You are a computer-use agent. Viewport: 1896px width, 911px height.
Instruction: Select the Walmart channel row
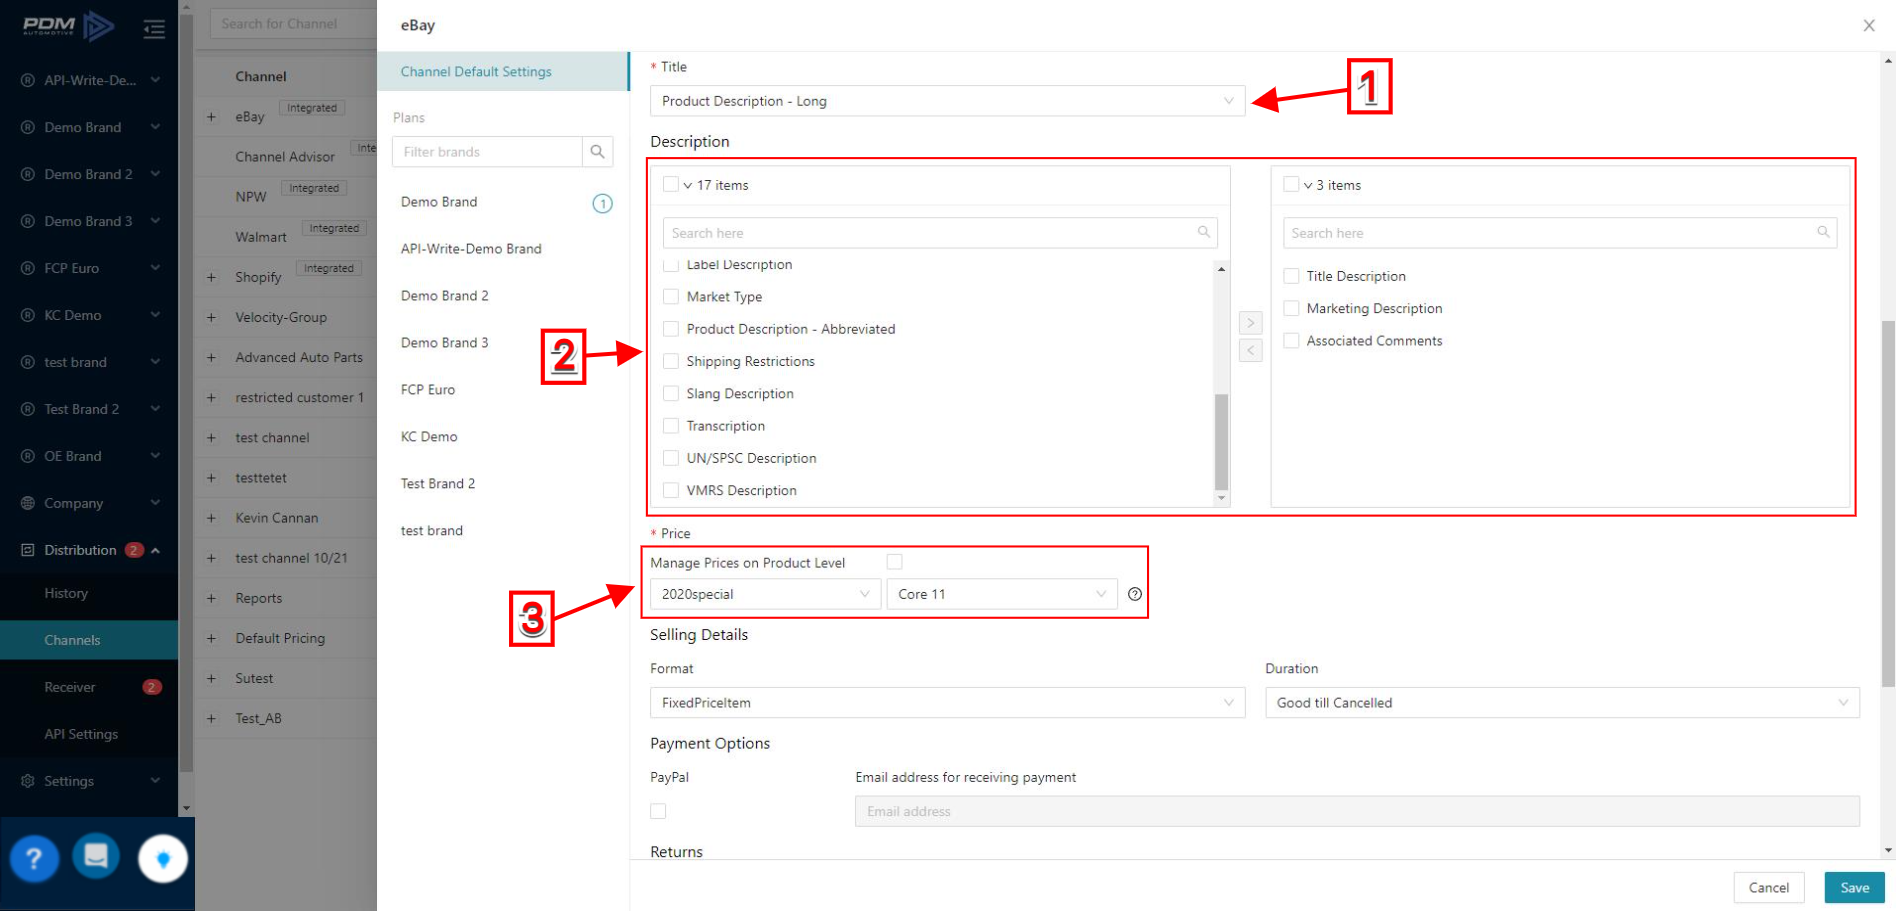tap(286, 237)
